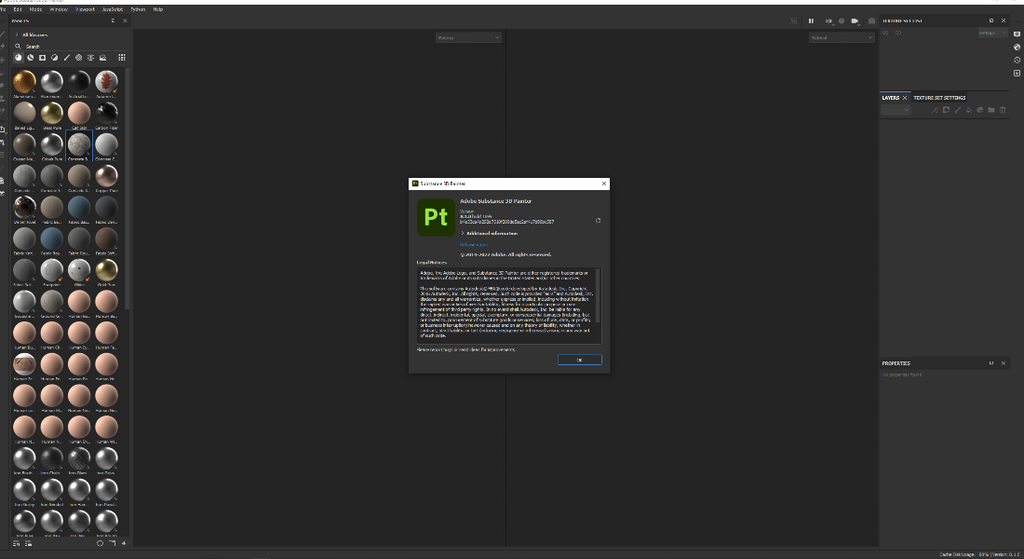This screenshot has height=559, width=1024.
Task: Click the add effect wand icon in Layers
Action: pyautogui.click(x=935, y=110)
